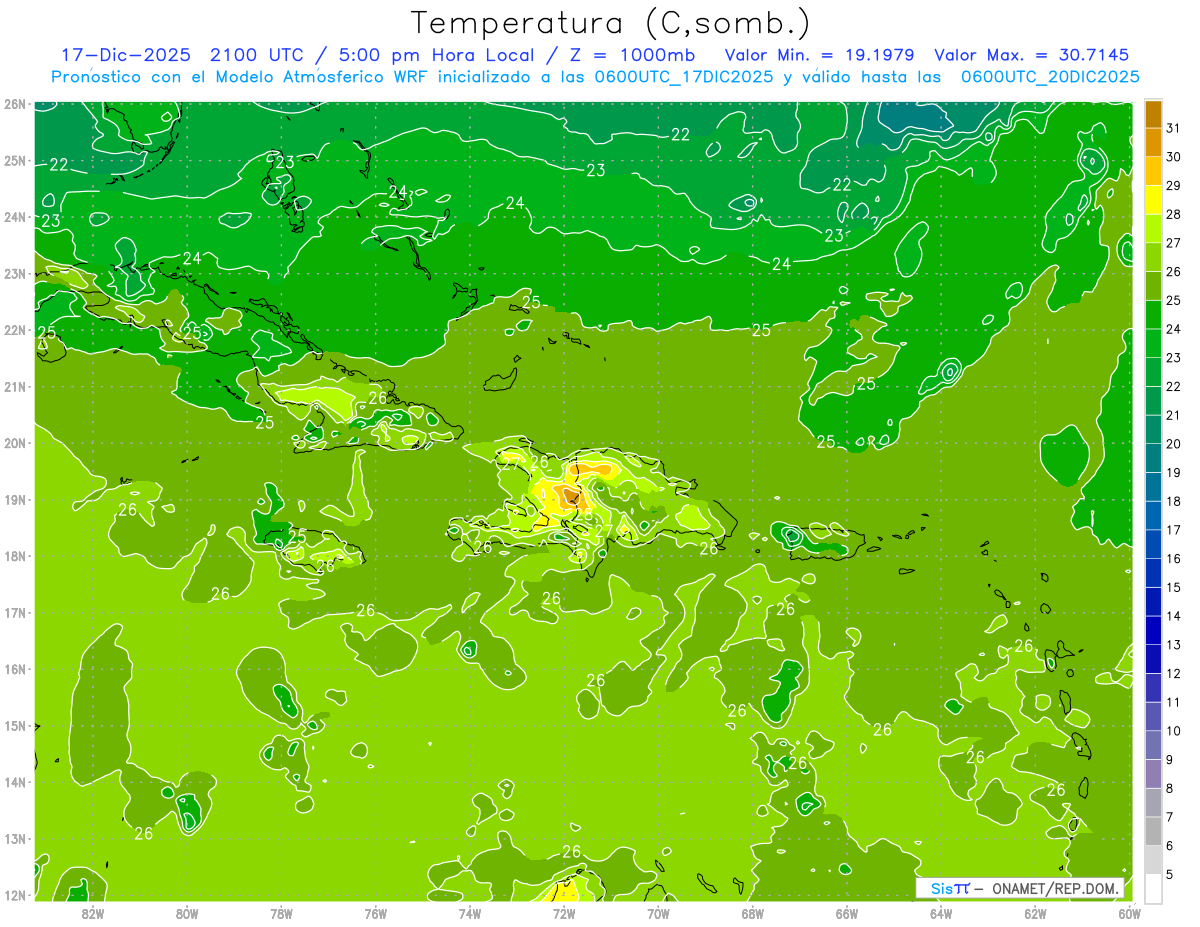Click the 17N latitude label
Screen dimensions: 1200x927
(14, 613)
